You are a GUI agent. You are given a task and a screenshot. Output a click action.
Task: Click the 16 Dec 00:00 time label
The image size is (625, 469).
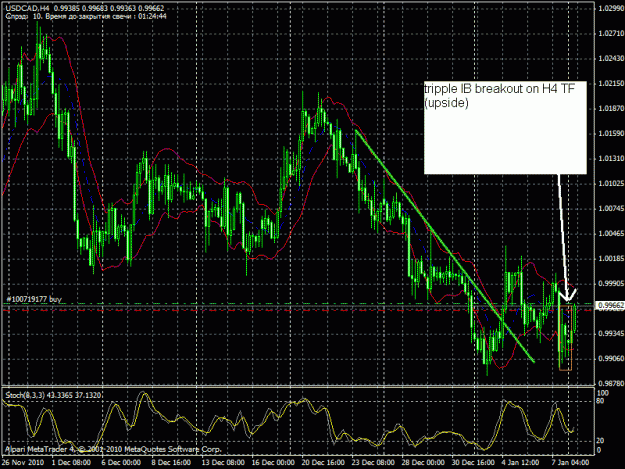273,463
